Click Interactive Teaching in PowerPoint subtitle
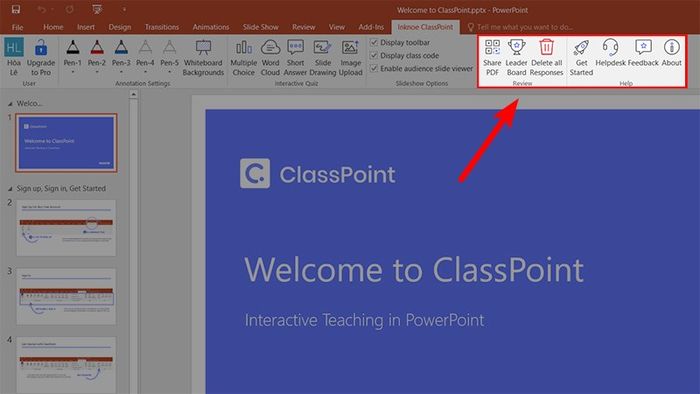The width and height of the screenshot is (700, 394). click(364, 320)
